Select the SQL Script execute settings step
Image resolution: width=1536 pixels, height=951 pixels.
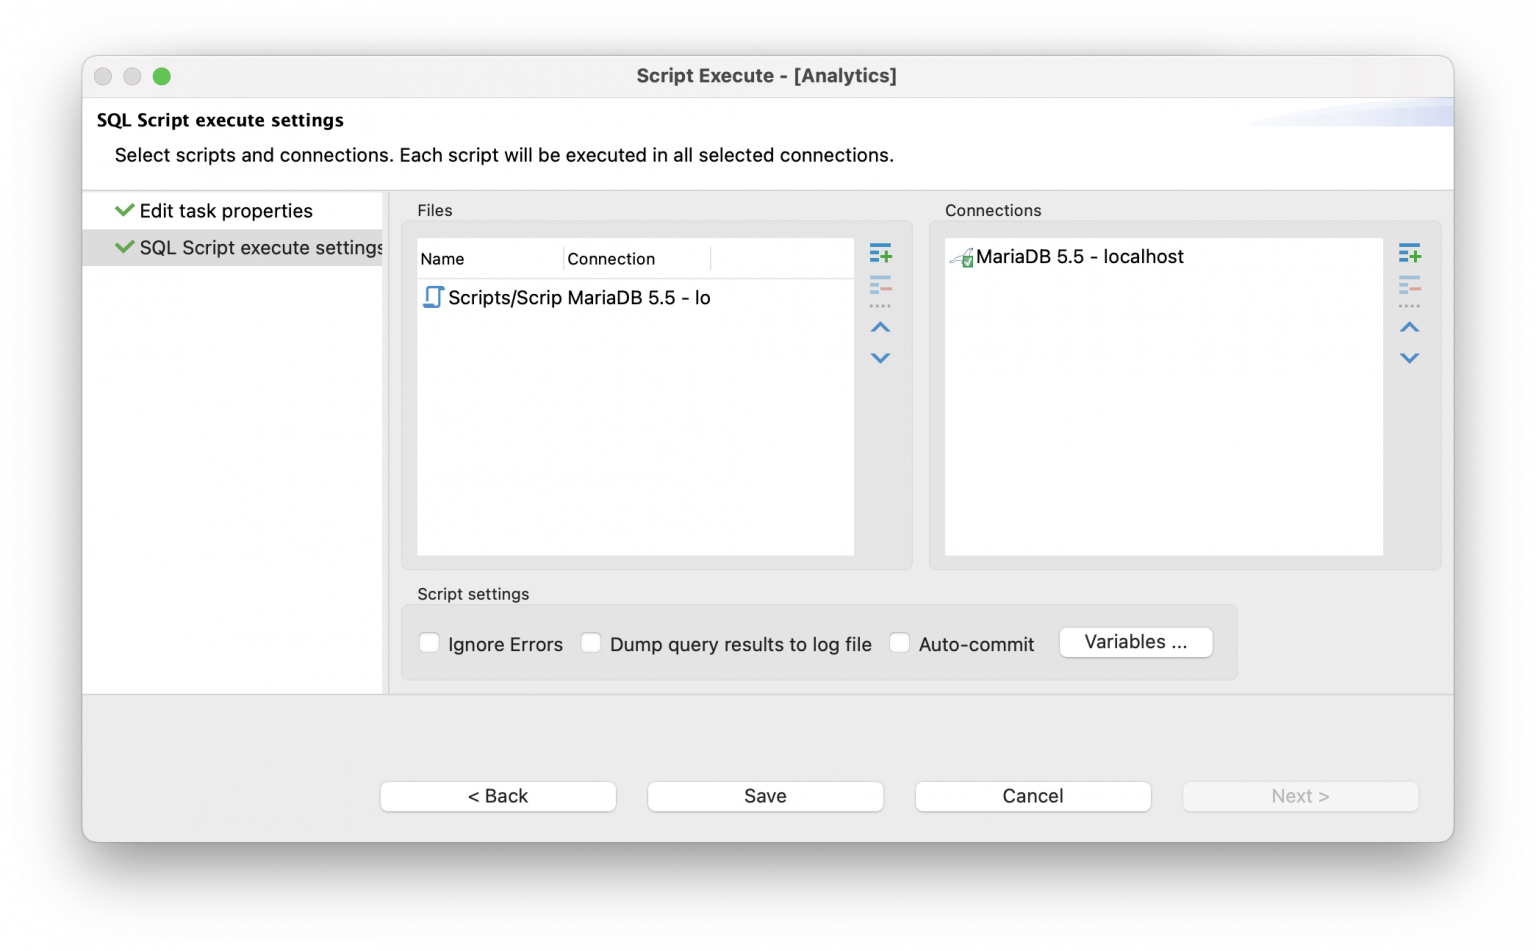pyautogui.click(x=259, y=247)
